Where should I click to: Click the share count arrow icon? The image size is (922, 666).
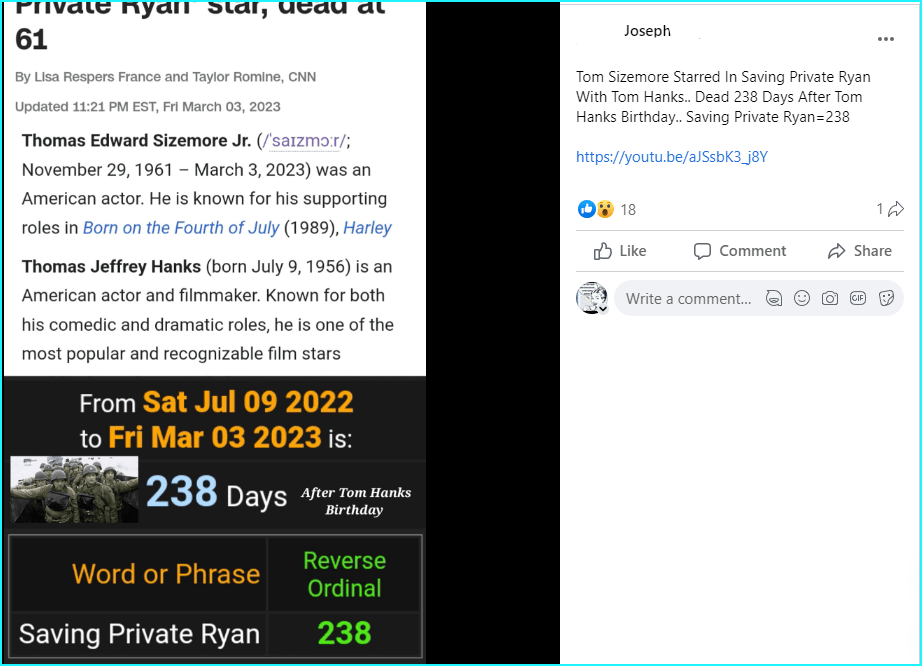point(895,209)
